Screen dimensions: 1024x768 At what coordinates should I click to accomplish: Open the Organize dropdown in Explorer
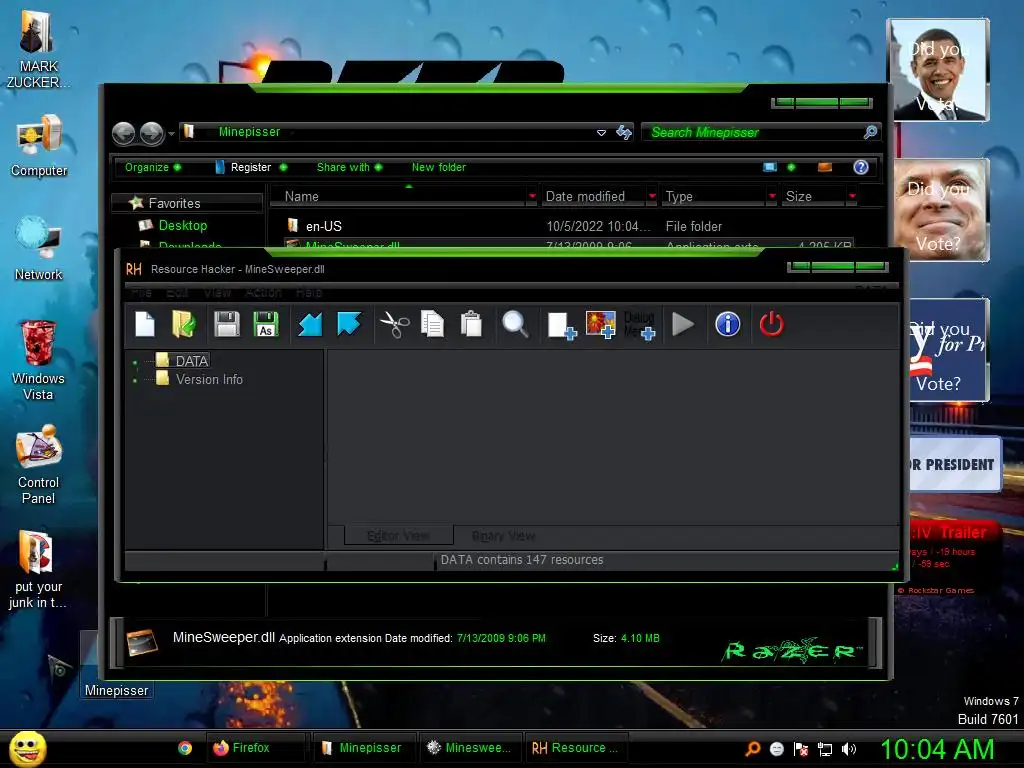point(153,167)
